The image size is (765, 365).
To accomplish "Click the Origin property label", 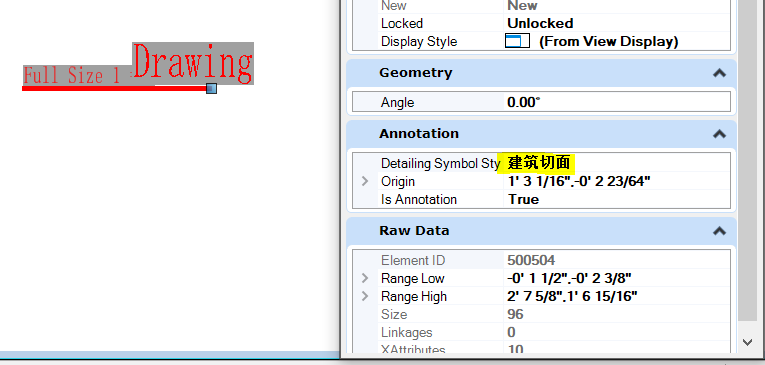I will pos(398,182).
